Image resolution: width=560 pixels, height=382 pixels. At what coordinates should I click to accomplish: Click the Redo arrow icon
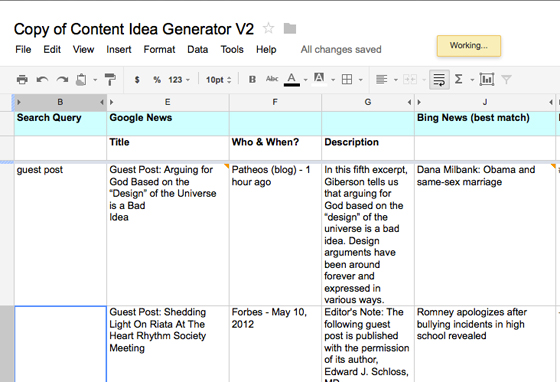[62, 79]
